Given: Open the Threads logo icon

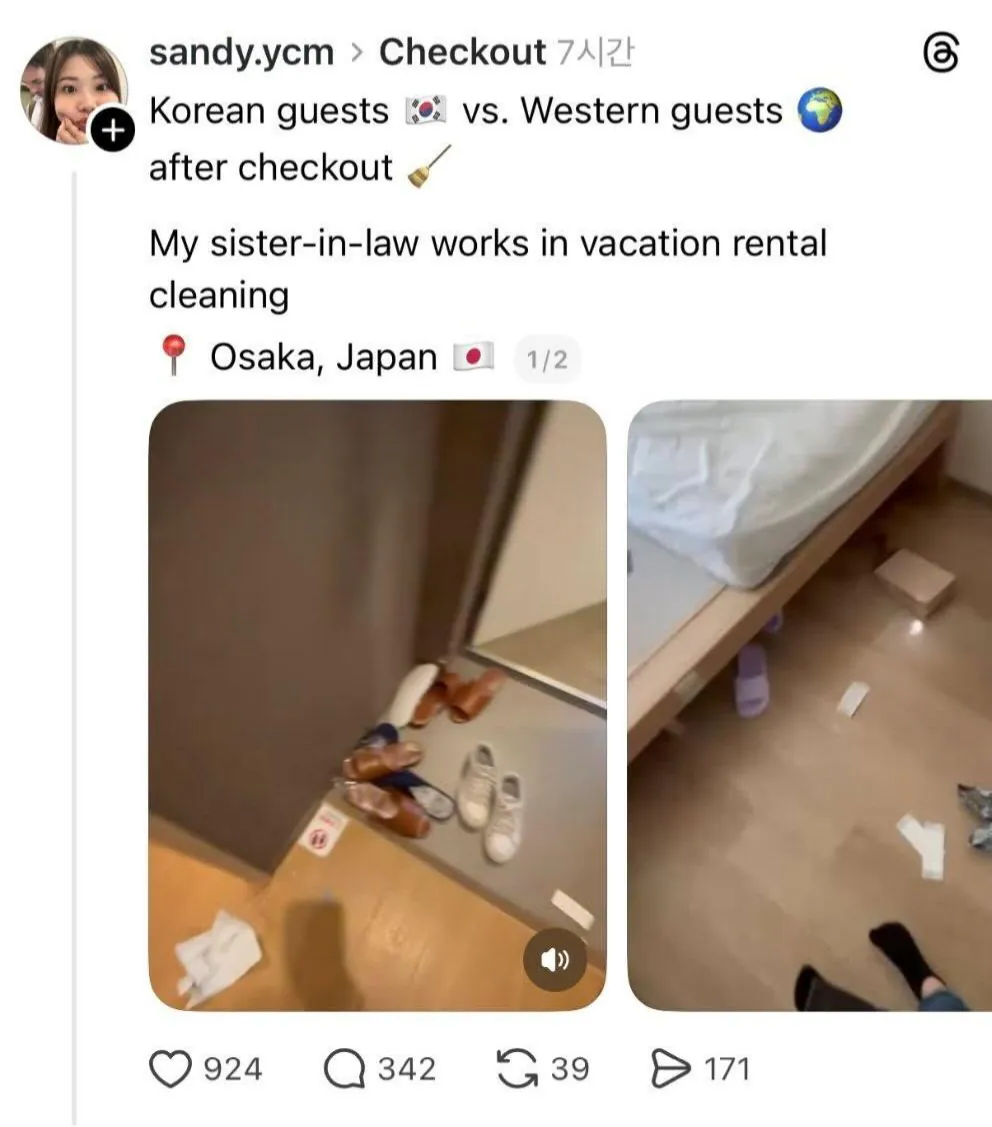Looking at the screenshot, I should tap(940, 55).
